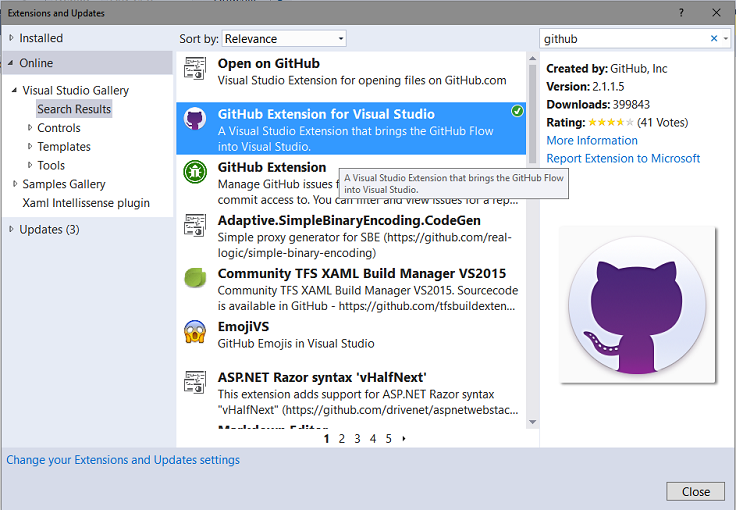Select the EmojiVS result title
This screenshot has width=736, height=510.
click(x=243, y=327)
